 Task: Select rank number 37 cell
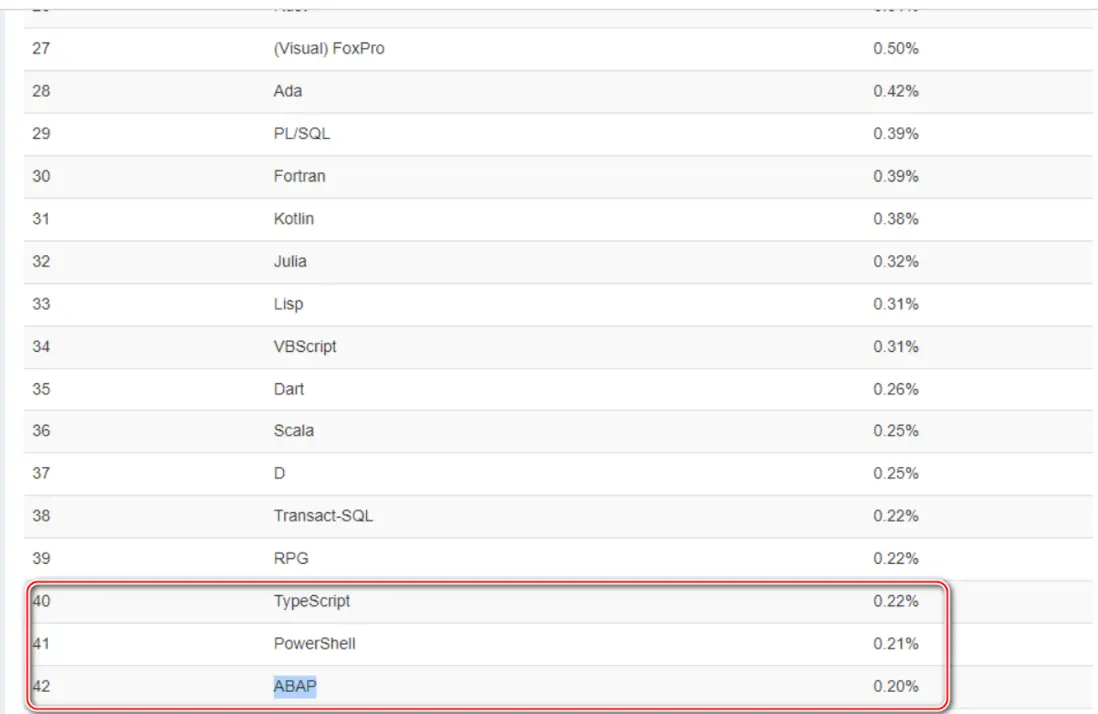(x=41, y=473)
